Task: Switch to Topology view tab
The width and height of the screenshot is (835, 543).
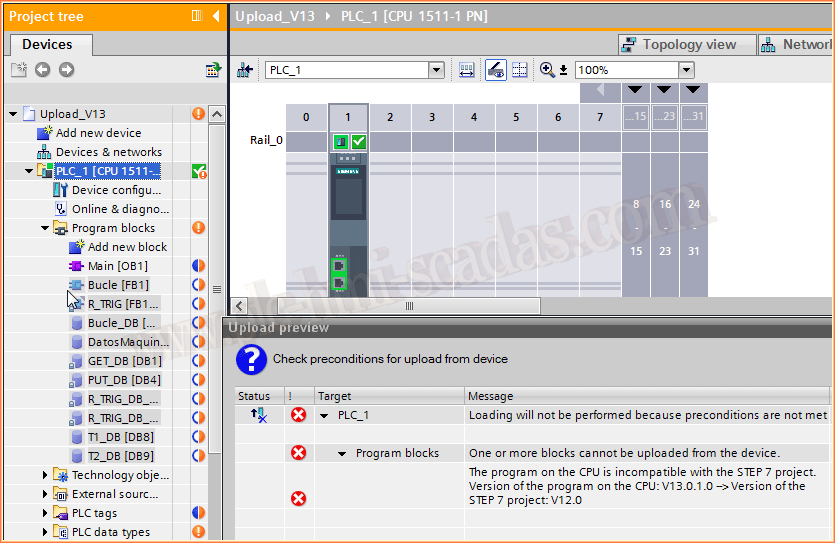Action: [679, 44]
